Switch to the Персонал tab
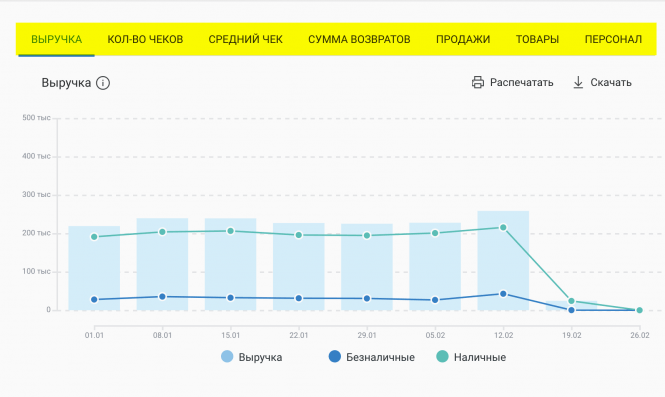The width and height of the screenshot is (665, 397). [x=613, y=39]
